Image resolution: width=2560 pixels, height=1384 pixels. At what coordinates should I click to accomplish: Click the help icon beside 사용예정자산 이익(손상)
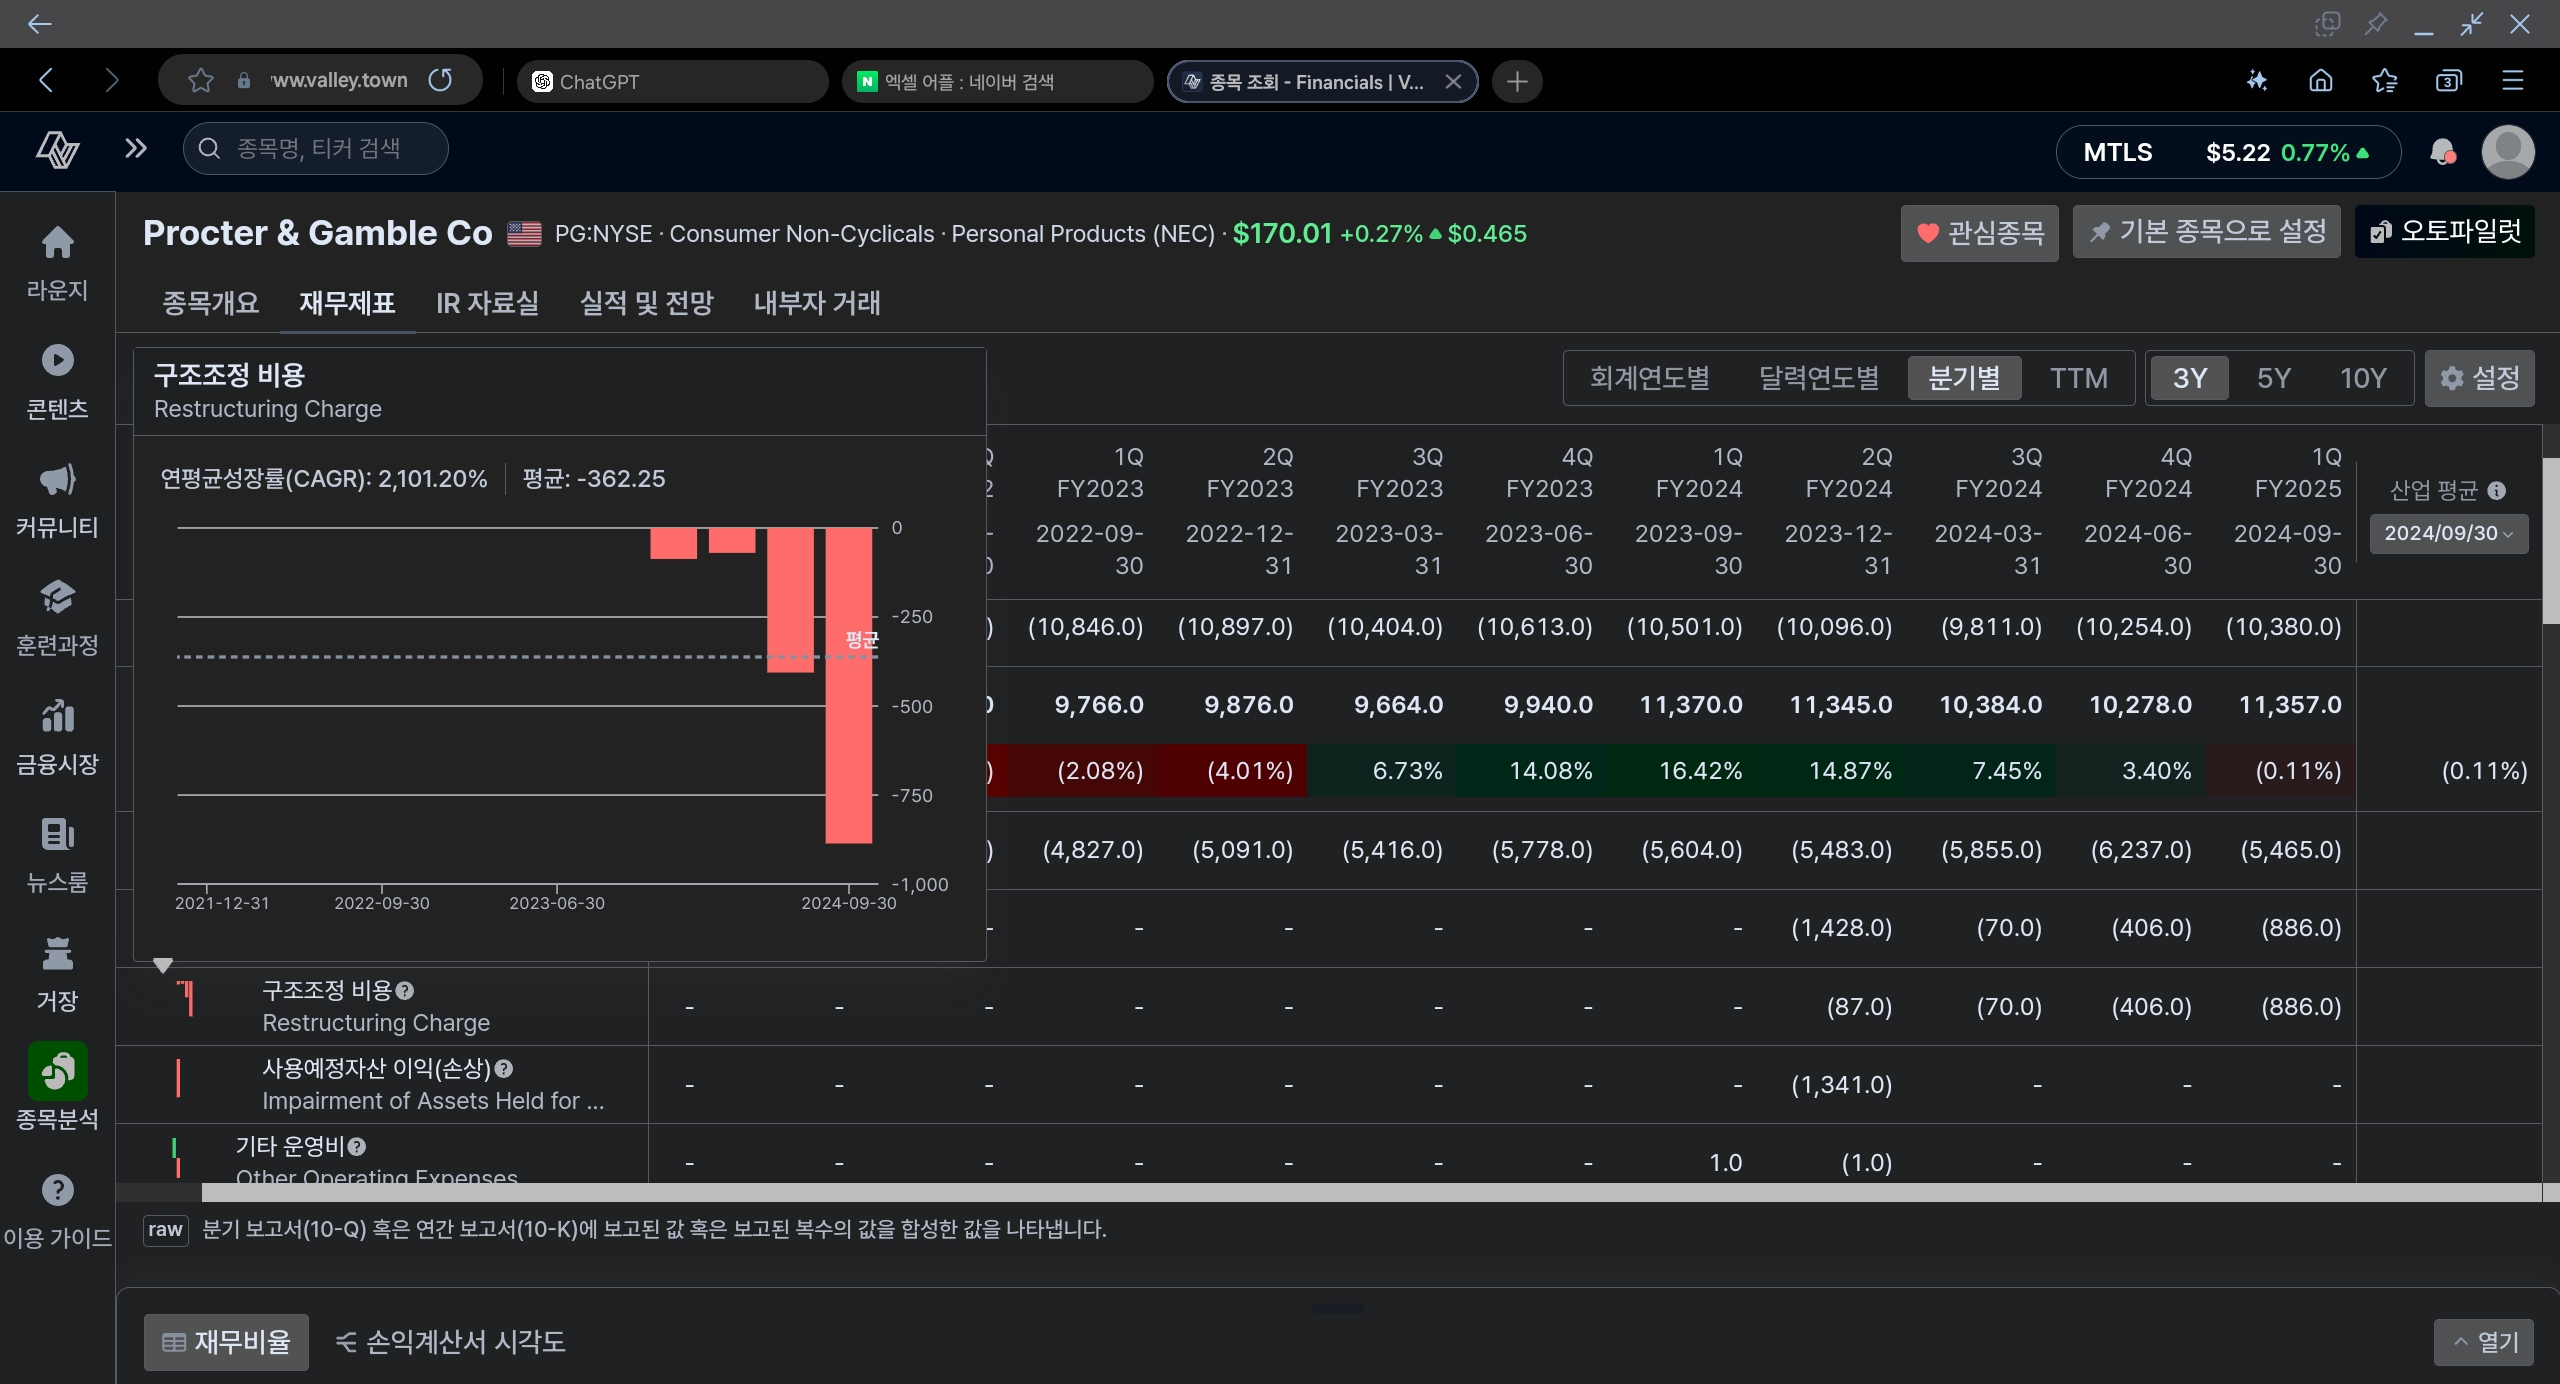[x=504, y=1069]
